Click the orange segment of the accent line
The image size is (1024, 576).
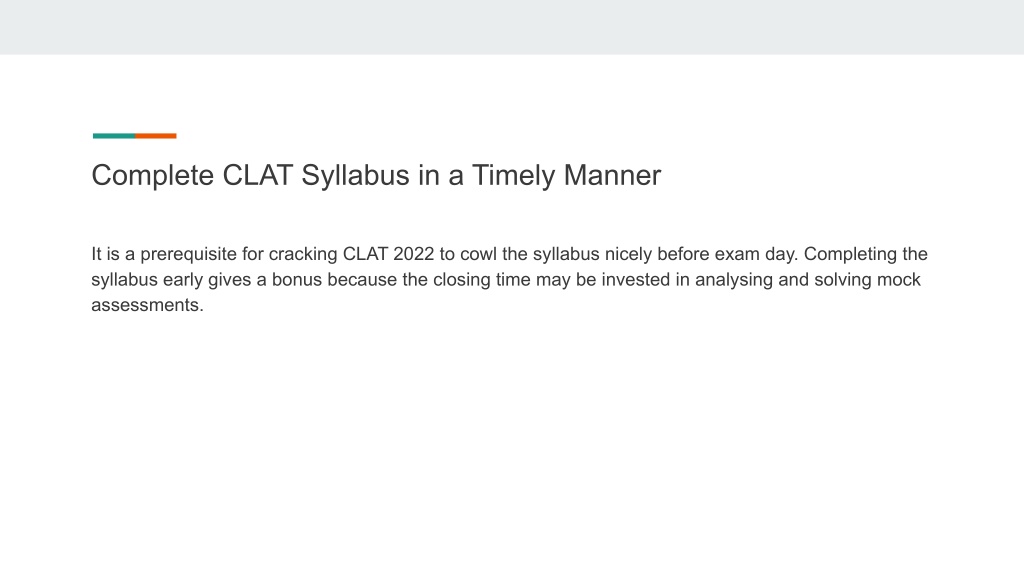pyautogui.click(x=156, y=136)
